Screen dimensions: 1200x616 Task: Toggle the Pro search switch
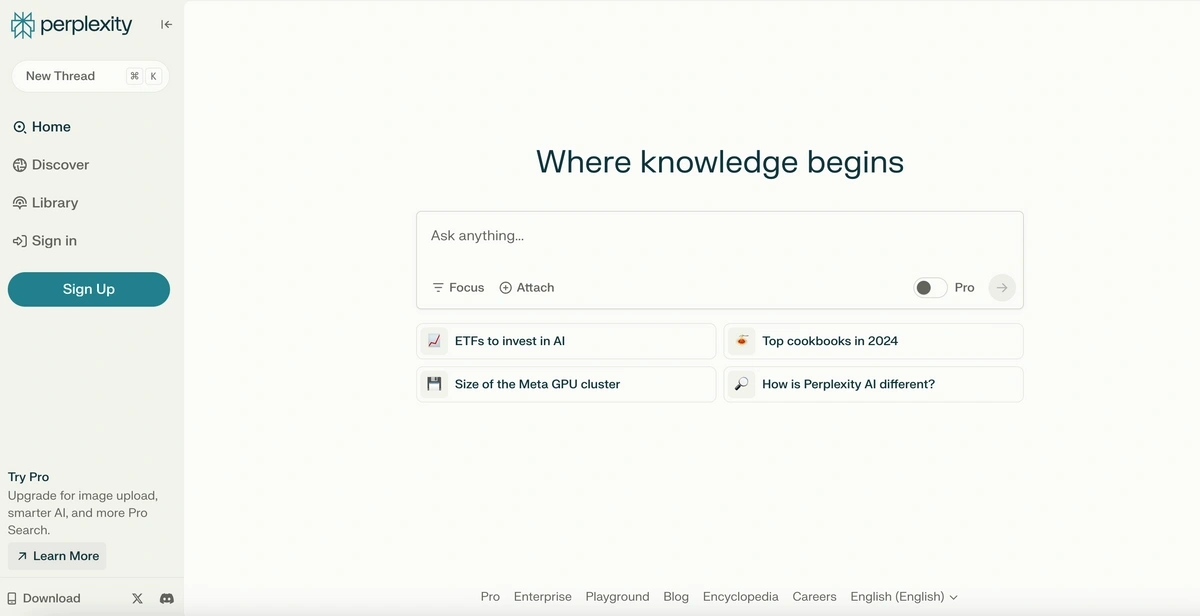(930, 288)
